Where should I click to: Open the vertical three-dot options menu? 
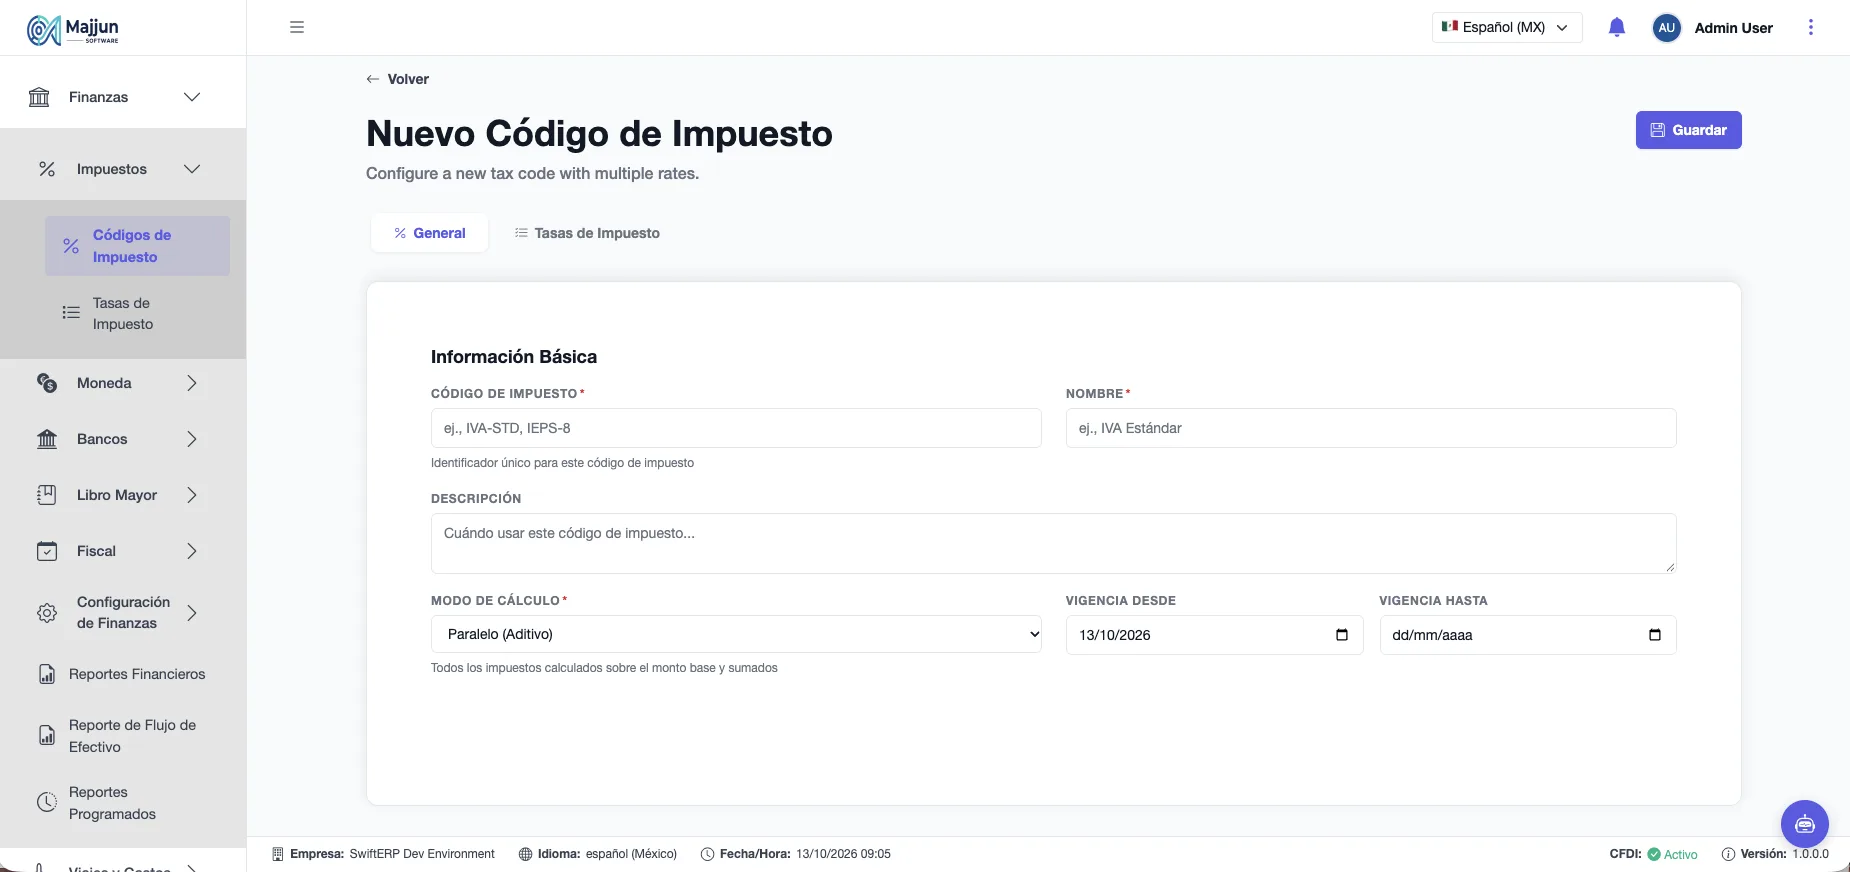tap(1810, 27)
